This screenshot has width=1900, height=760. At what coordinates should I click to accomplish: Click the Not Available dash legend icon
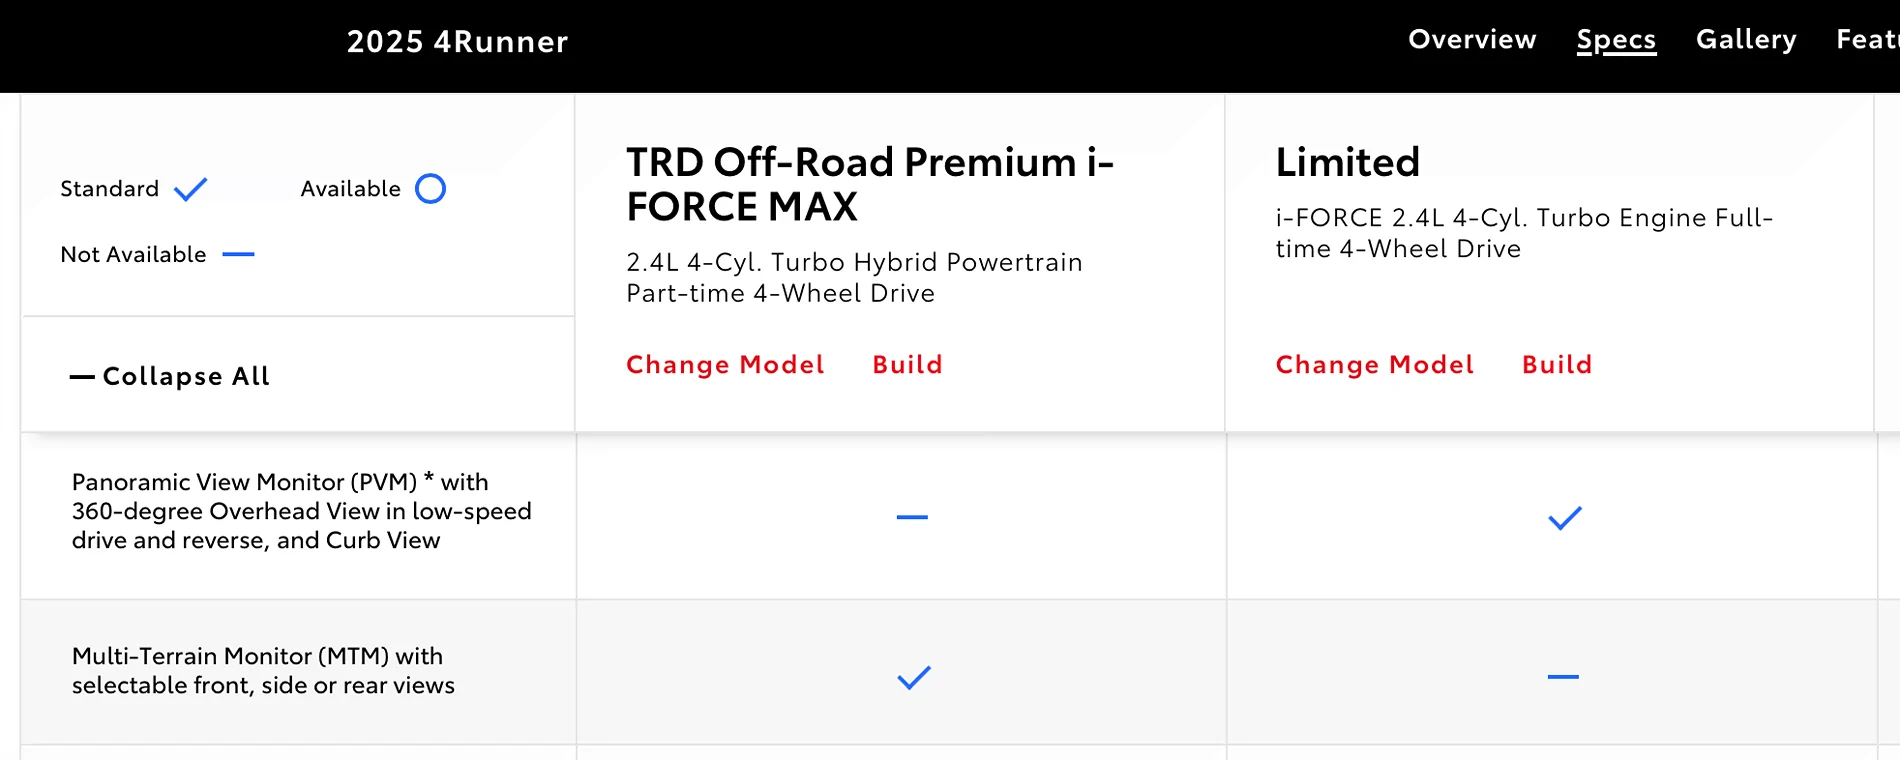coord(240,255)
